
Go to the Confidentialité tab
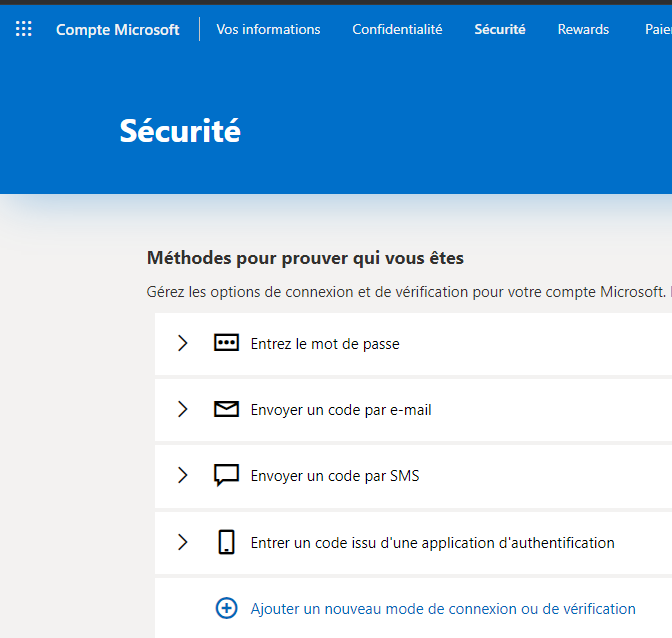[x=397, y=29]
